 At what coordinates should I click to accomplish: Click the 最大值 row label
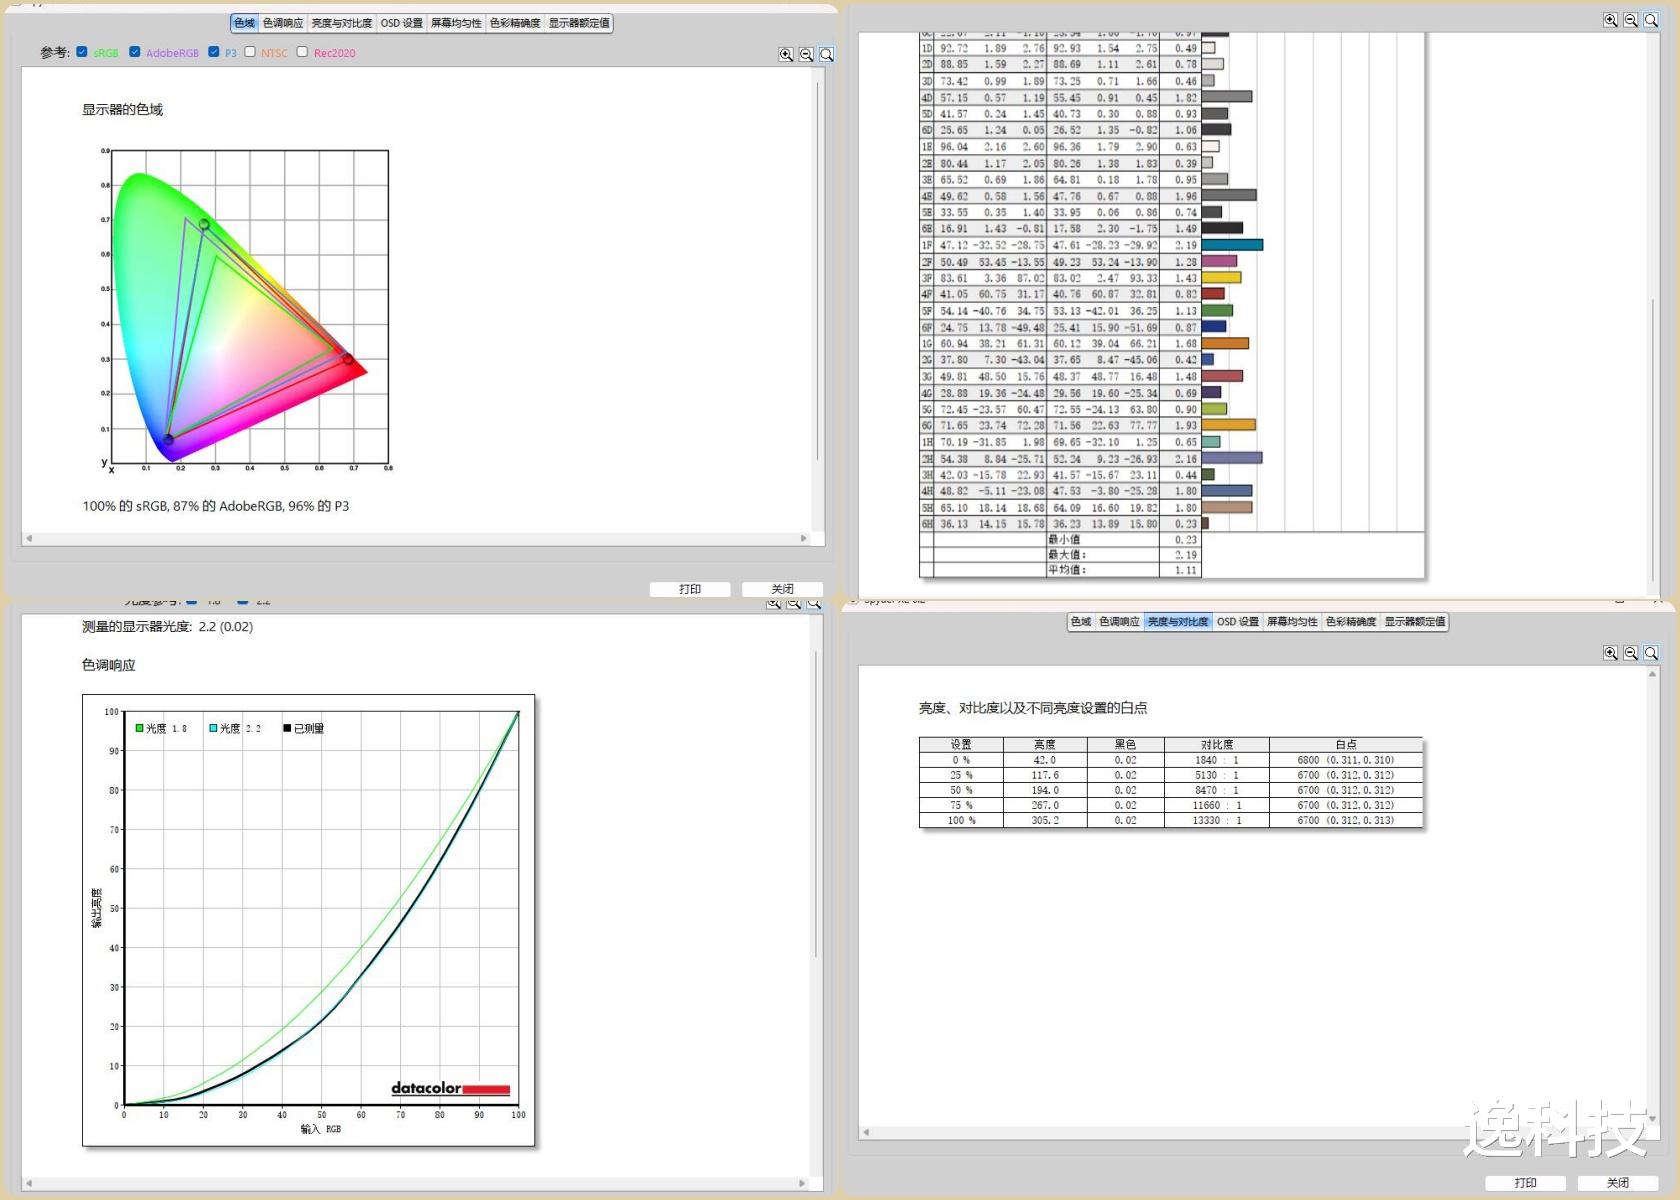(1067, 554)
